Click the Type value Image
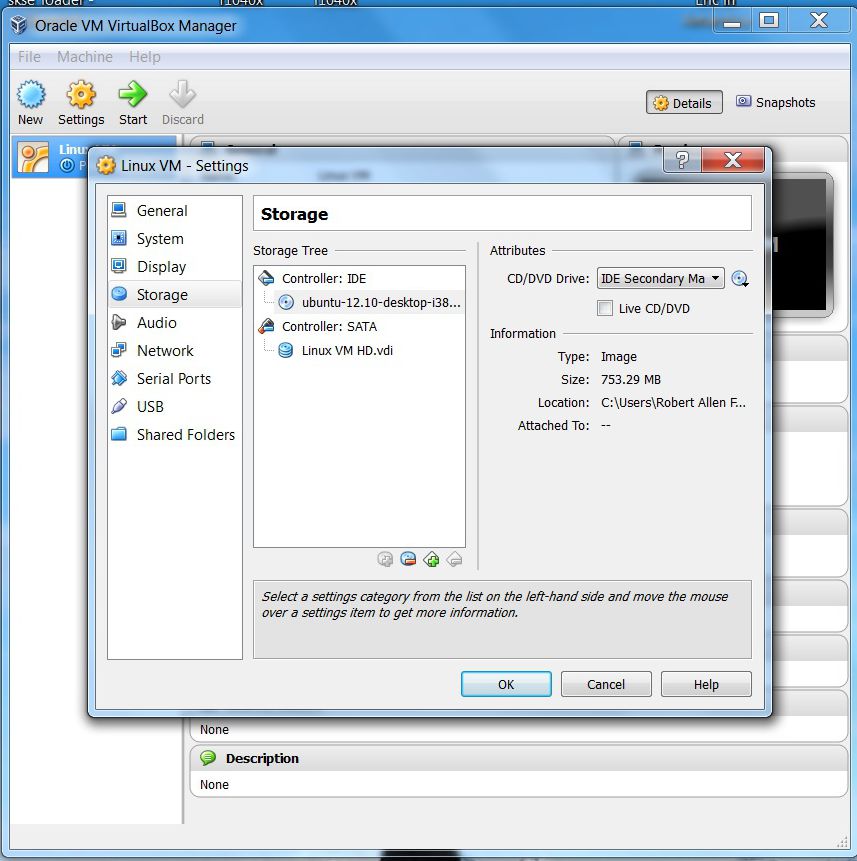Viewport: 857px width, 861px height. point(619,357)
